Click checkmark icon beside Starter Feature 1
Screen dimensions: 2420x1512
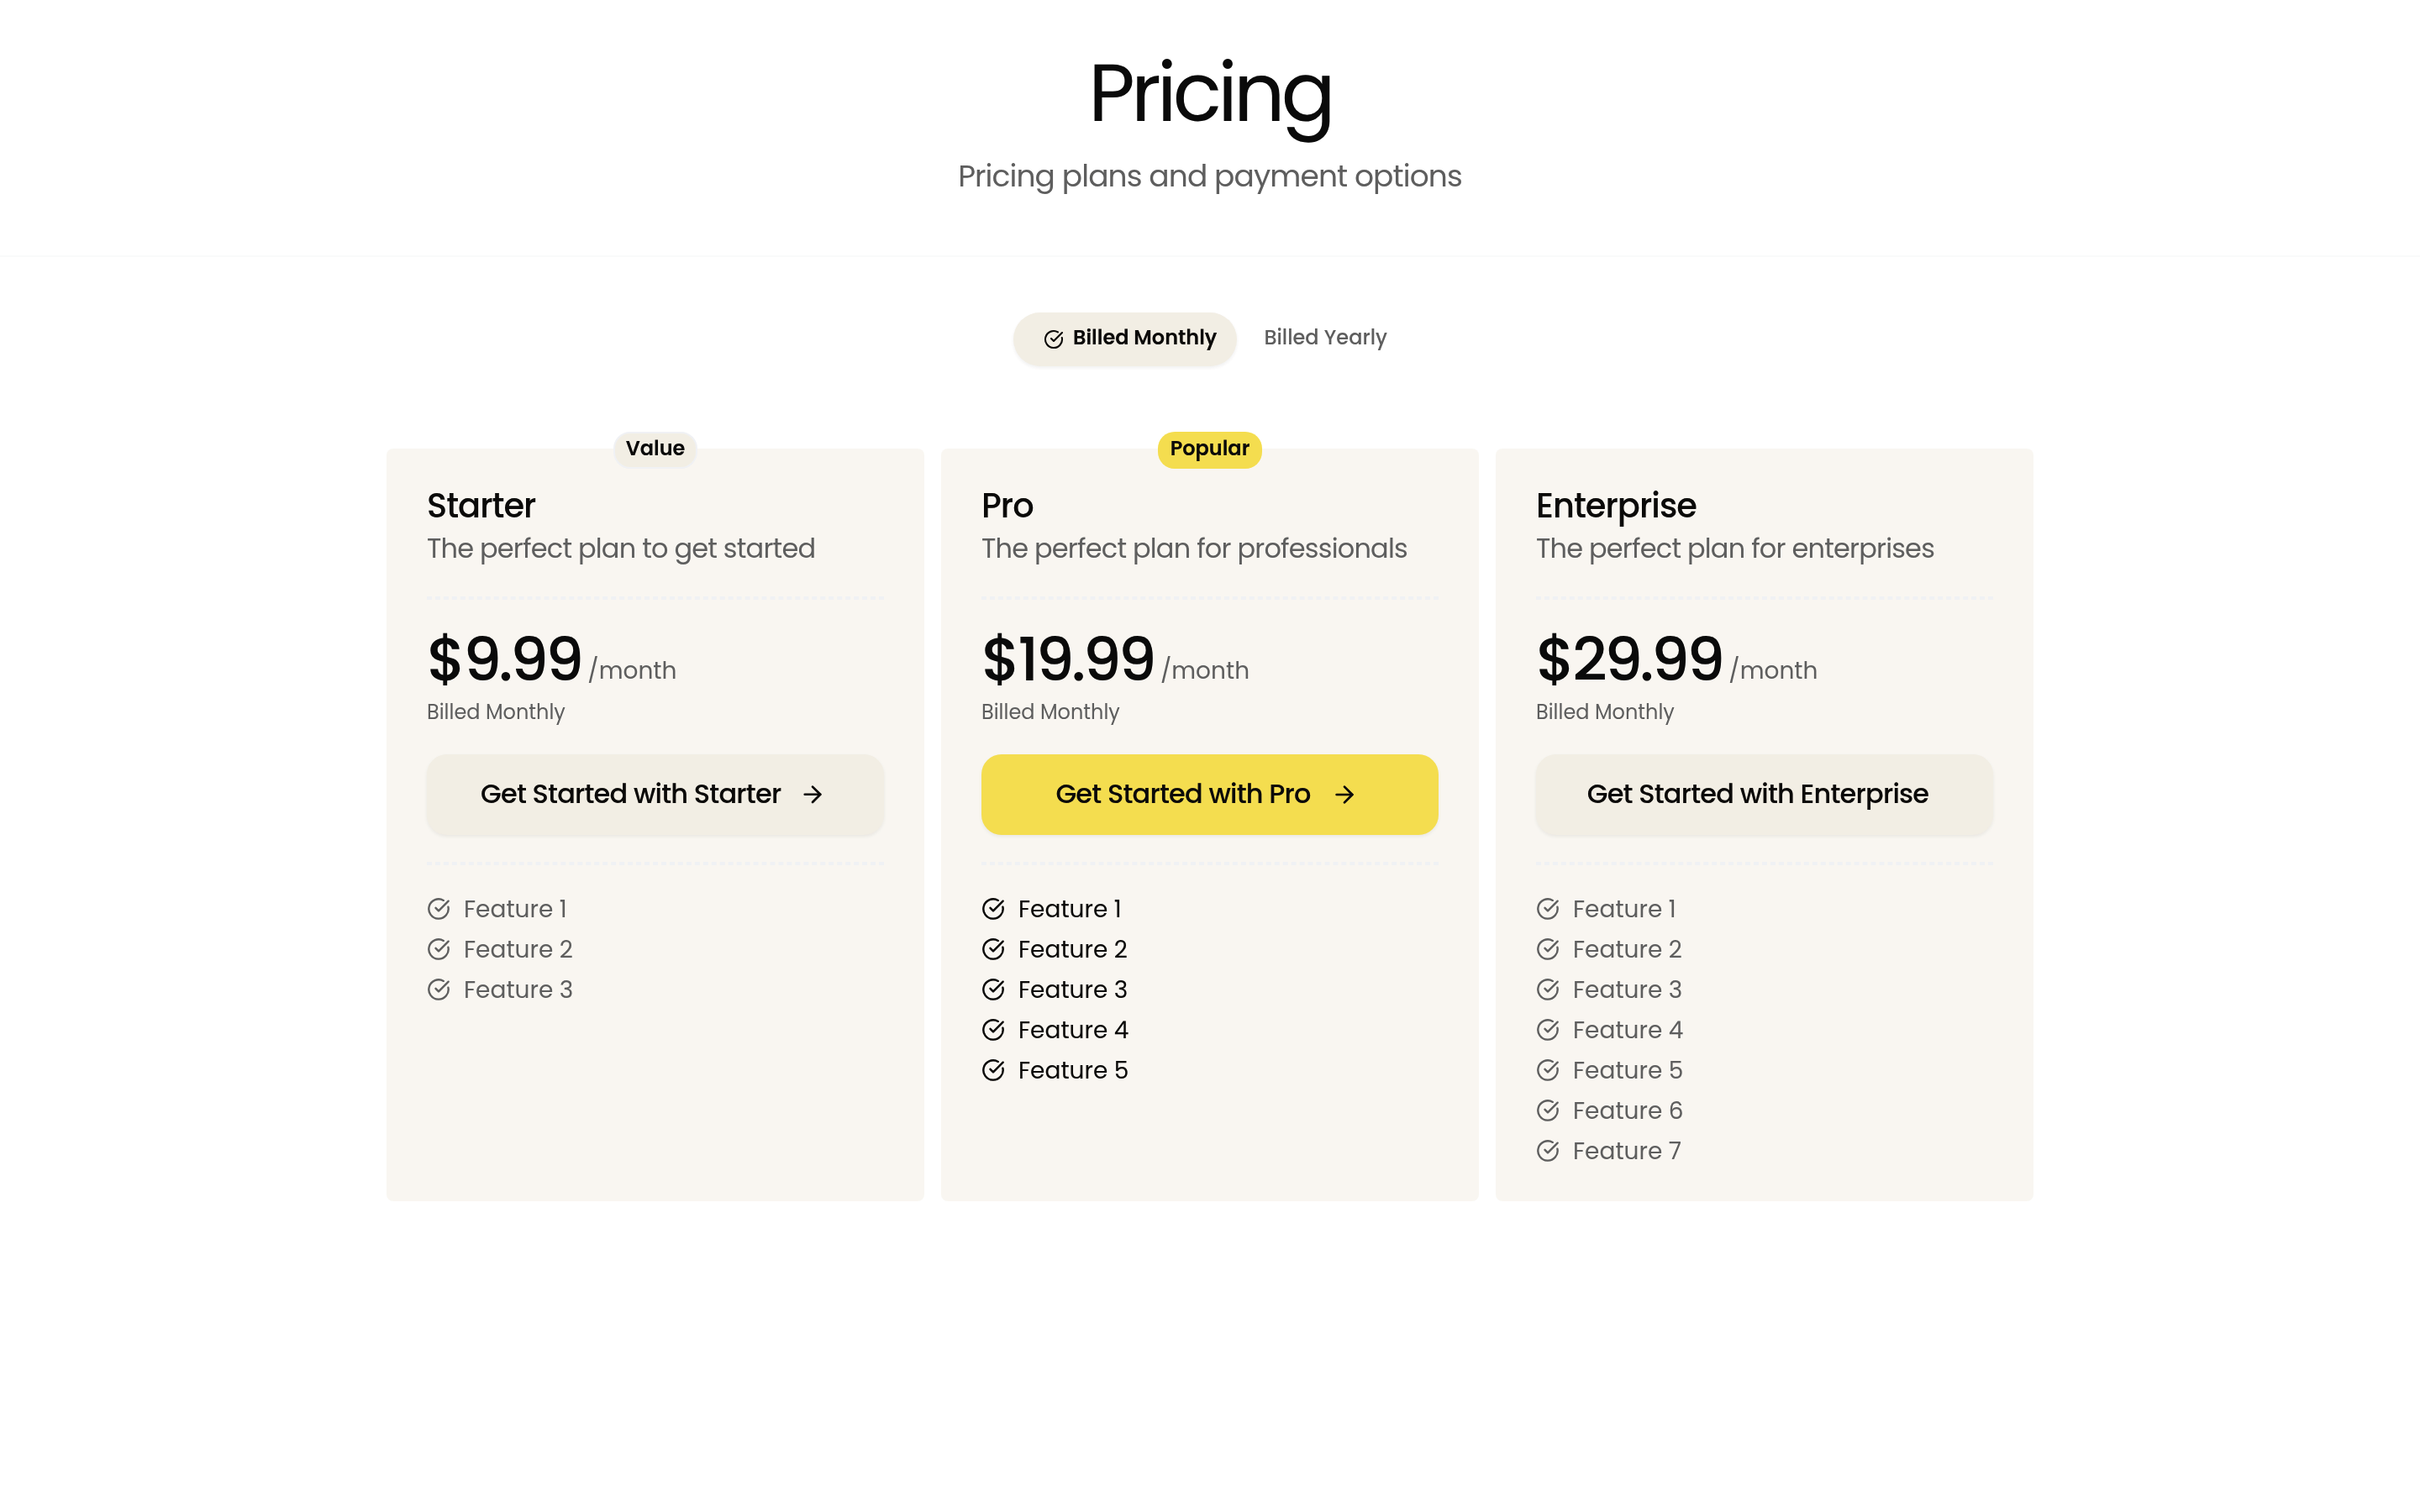438,909
